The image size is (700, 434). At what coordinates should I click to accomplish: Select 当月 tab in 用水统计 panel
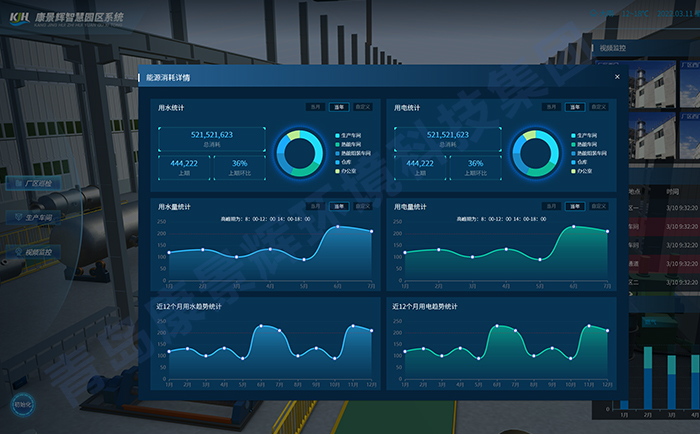(315, 107)
